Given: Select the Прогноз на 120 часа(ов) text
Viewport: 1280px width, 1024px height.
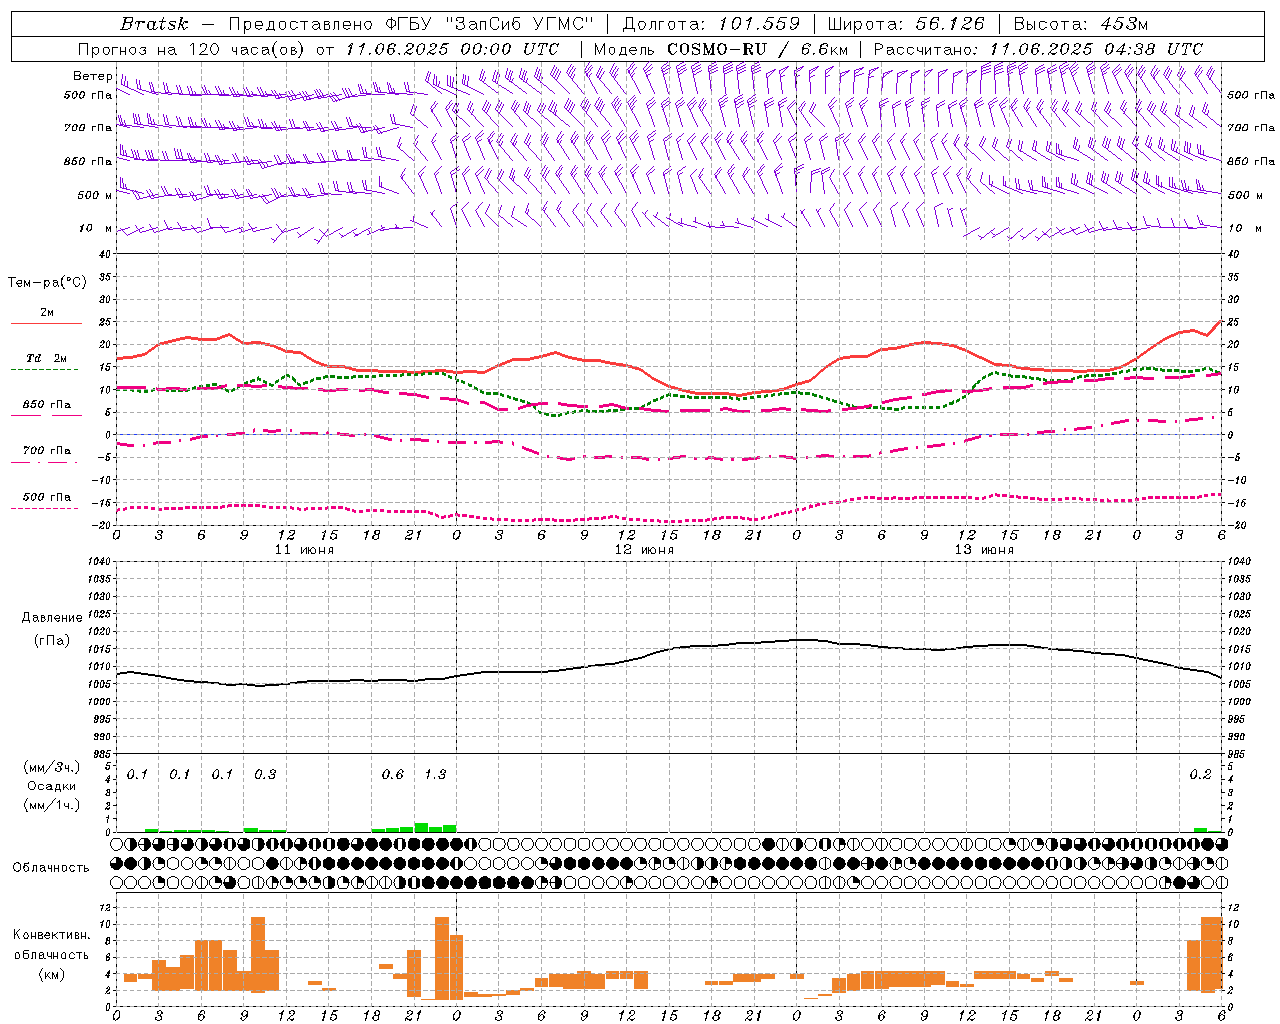Looking at the screenshot, I should (192, 49).
